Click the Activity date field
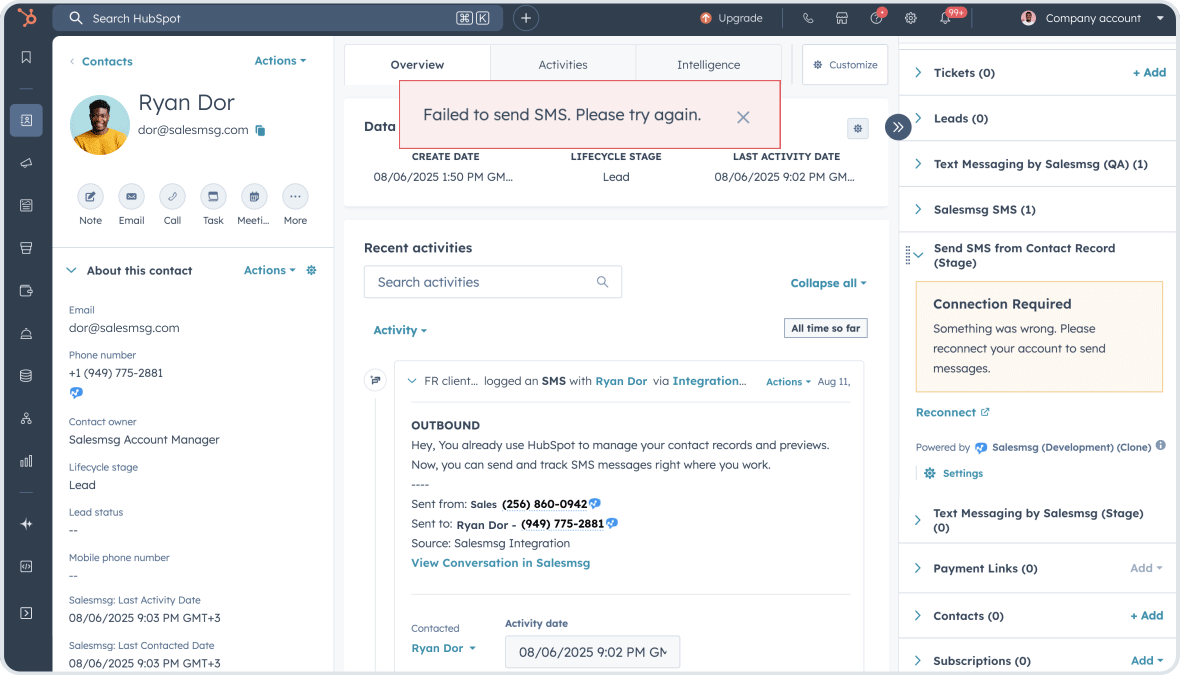 click(592, 652)
